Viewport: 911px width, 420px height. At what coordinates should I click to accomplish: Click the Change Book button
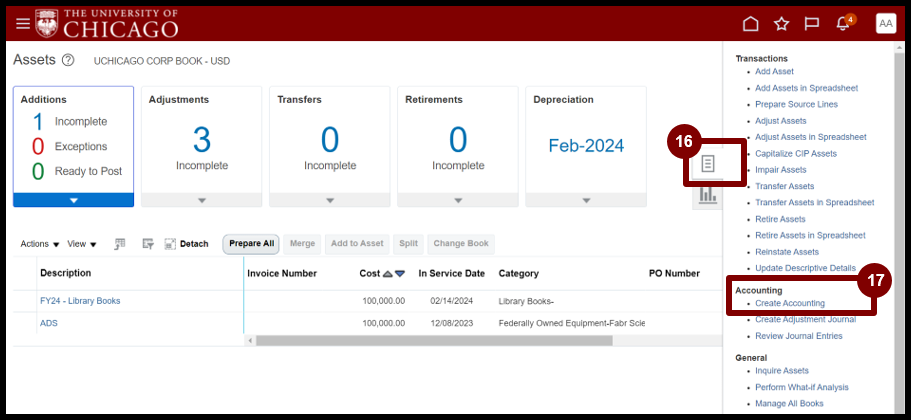click(461, 244)
